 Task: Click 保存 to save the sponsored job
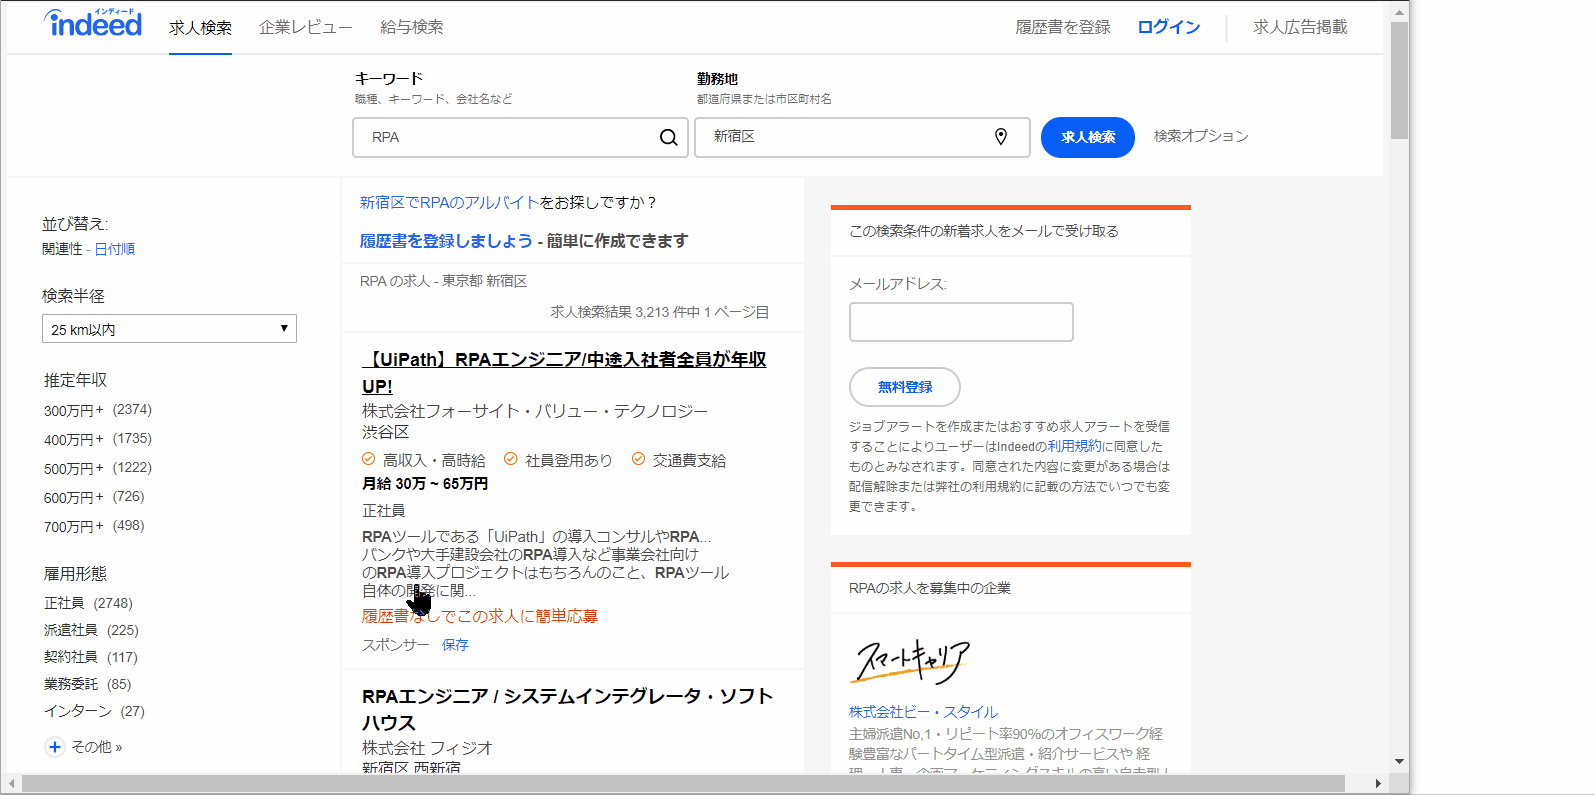[455, 645]
